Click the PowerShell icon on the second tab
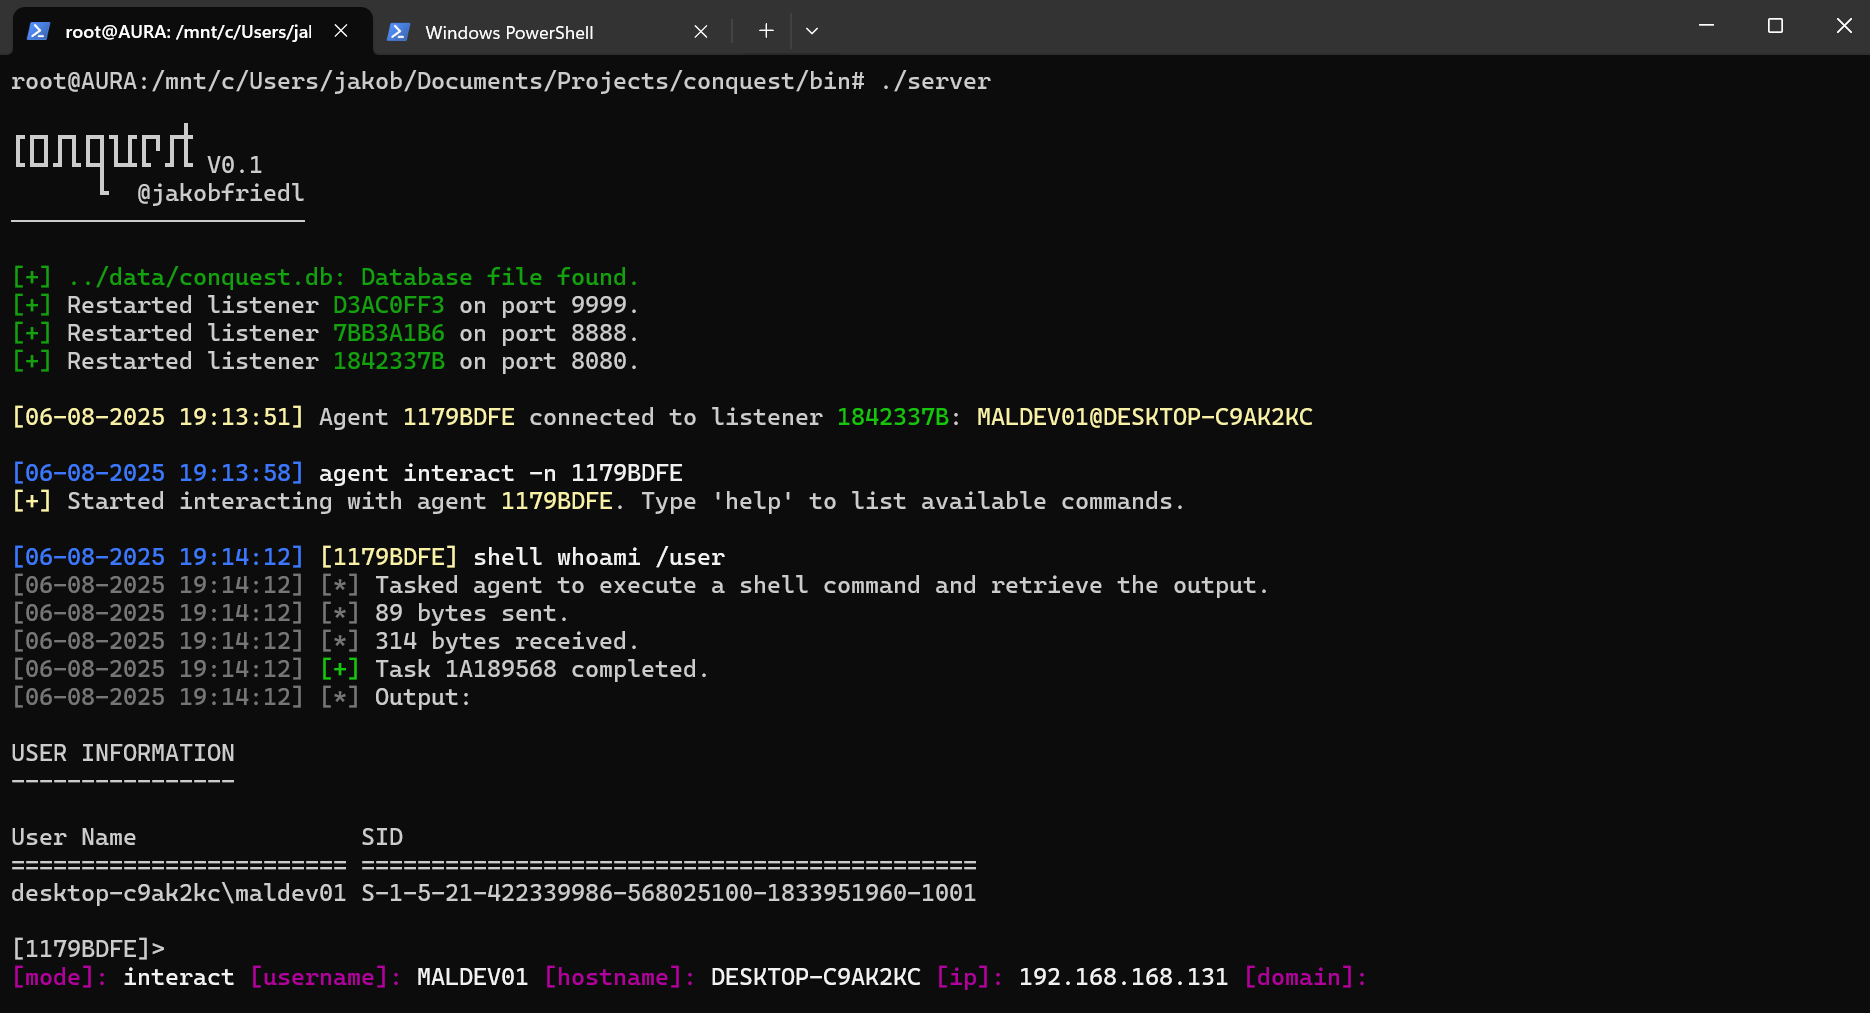The width and height of the screenshot is (1870, 1013). tap(398, 32)
